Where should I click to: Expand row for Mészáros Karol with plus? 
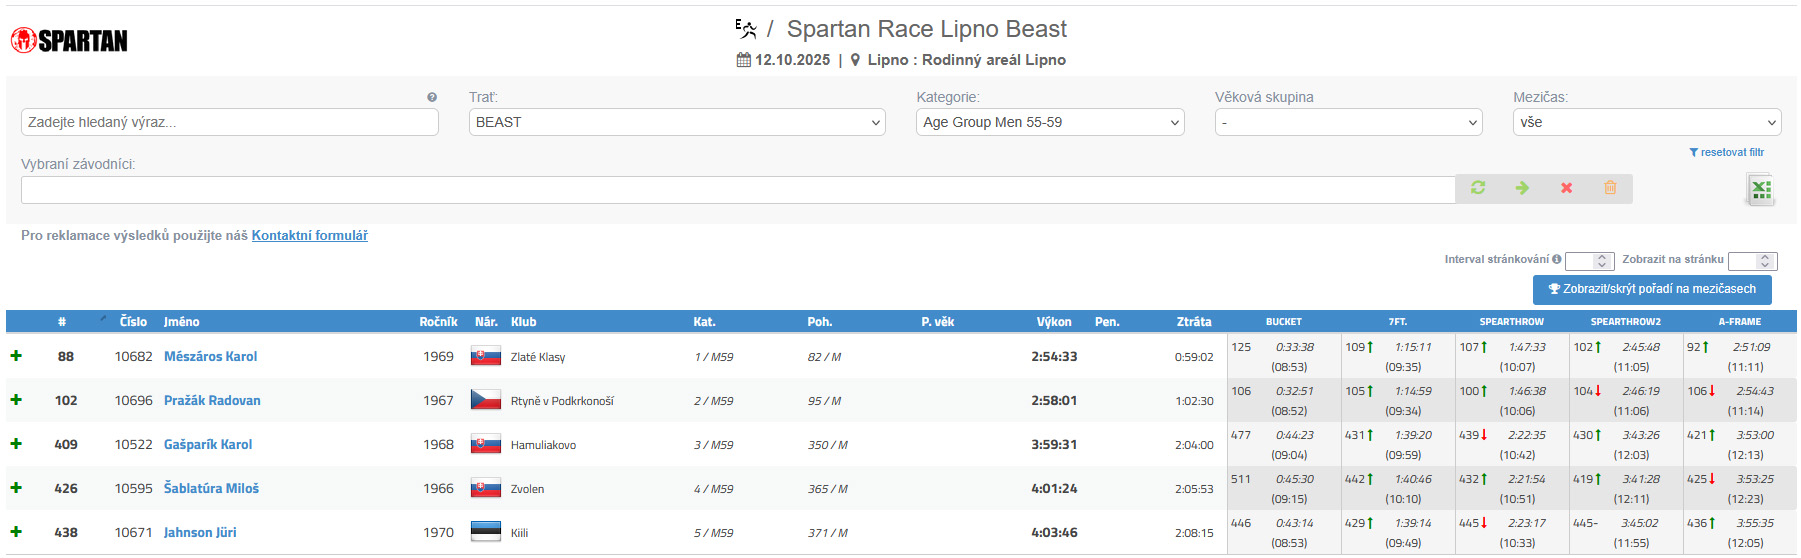tap(16, 356)
